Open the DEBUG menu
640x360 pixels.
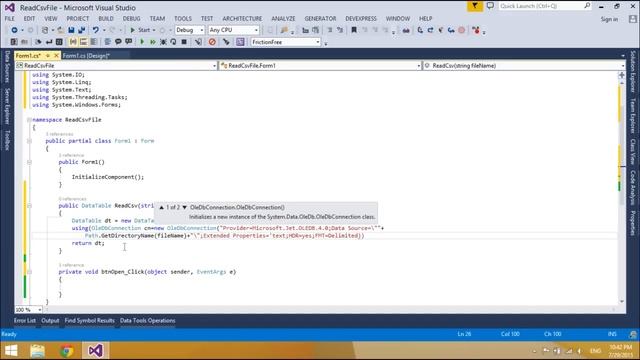coord(131,19)
